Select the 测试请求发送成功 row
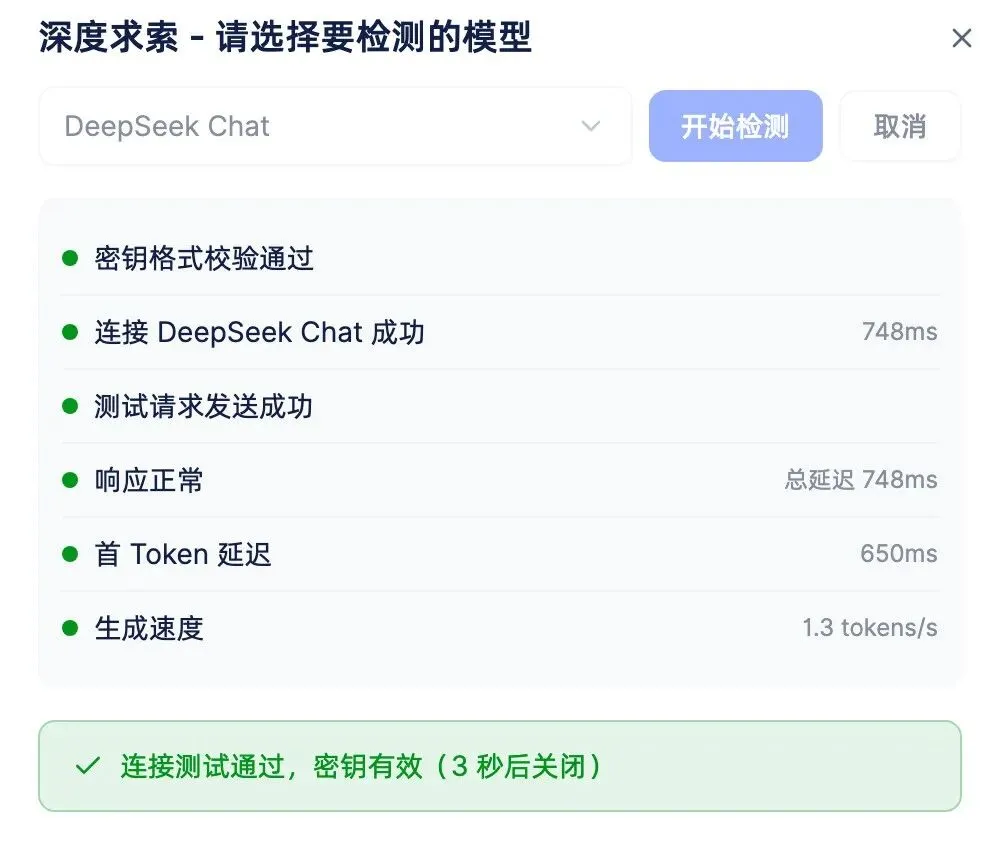 [x=500, y=406]
